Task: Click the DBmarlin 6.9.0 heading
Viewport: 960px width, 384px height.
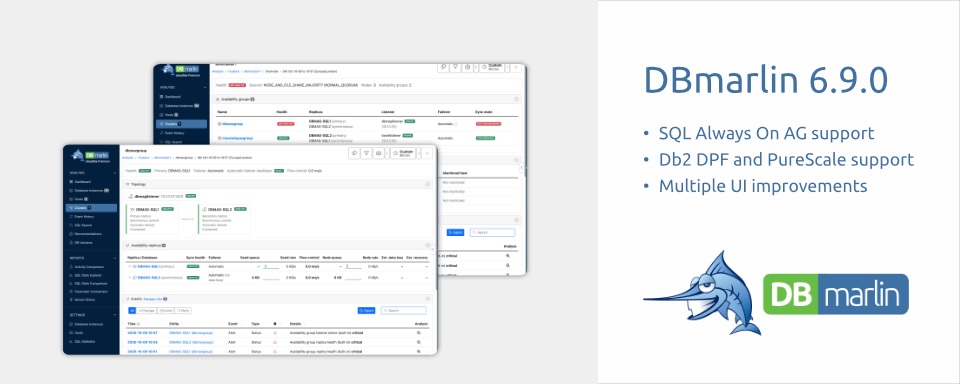Action: [765, 80]
